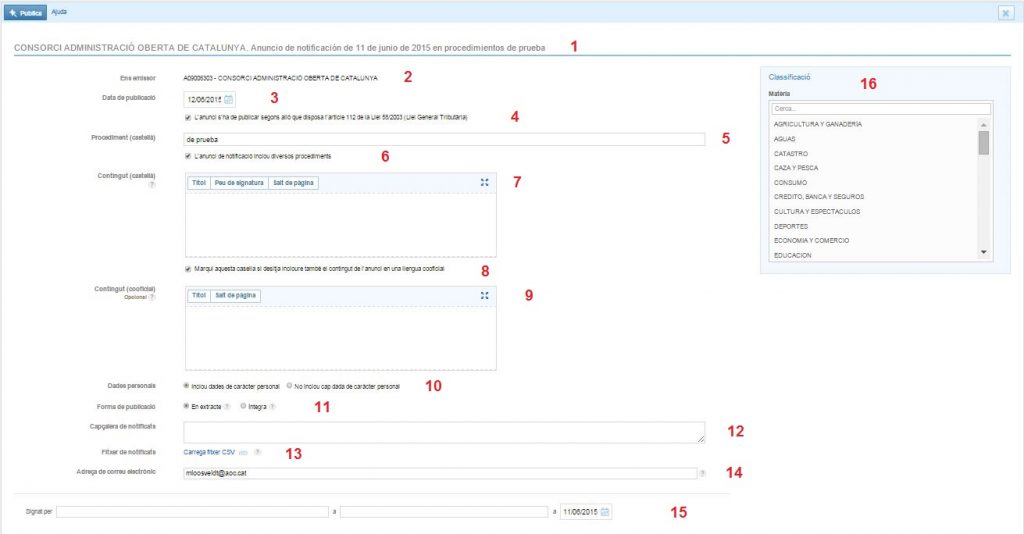Open help icon next to En extracte

[x=227, y=407]
